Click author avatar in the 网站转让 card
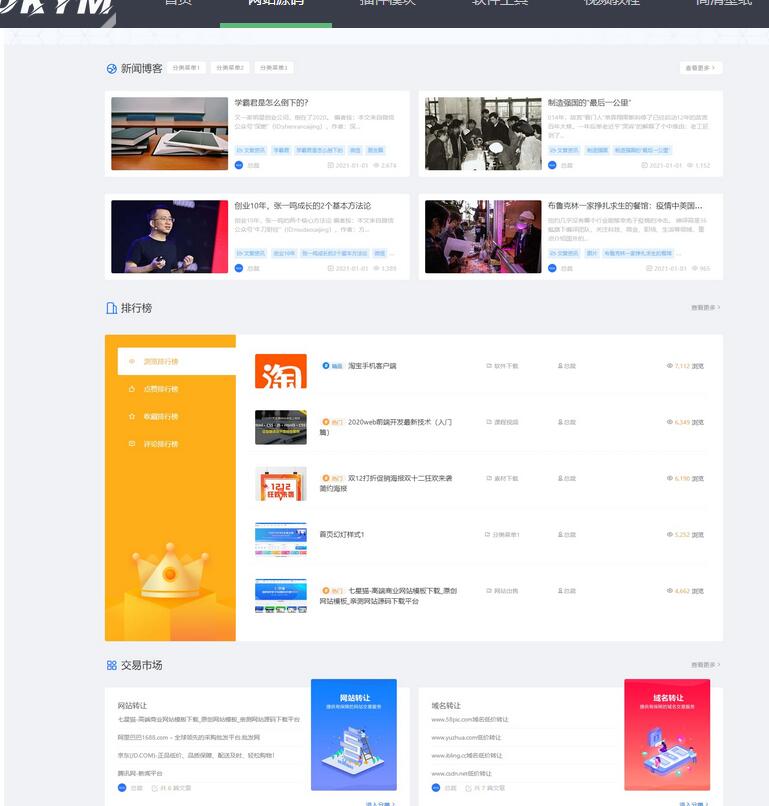This screenshot has width=769, height=806. (x=122, y=787)
